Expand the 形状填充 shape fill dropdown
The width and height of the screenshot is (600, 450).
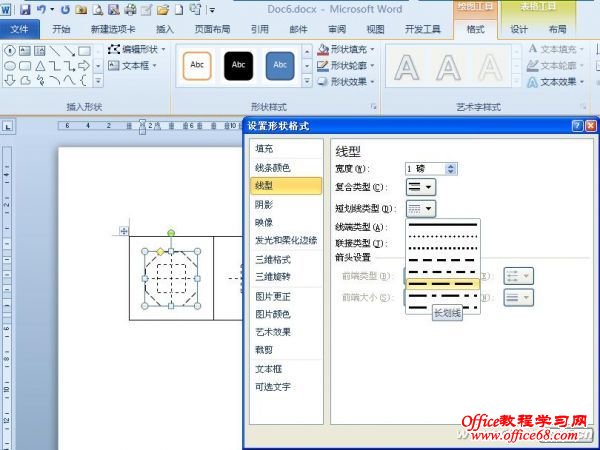click(346, 49)
